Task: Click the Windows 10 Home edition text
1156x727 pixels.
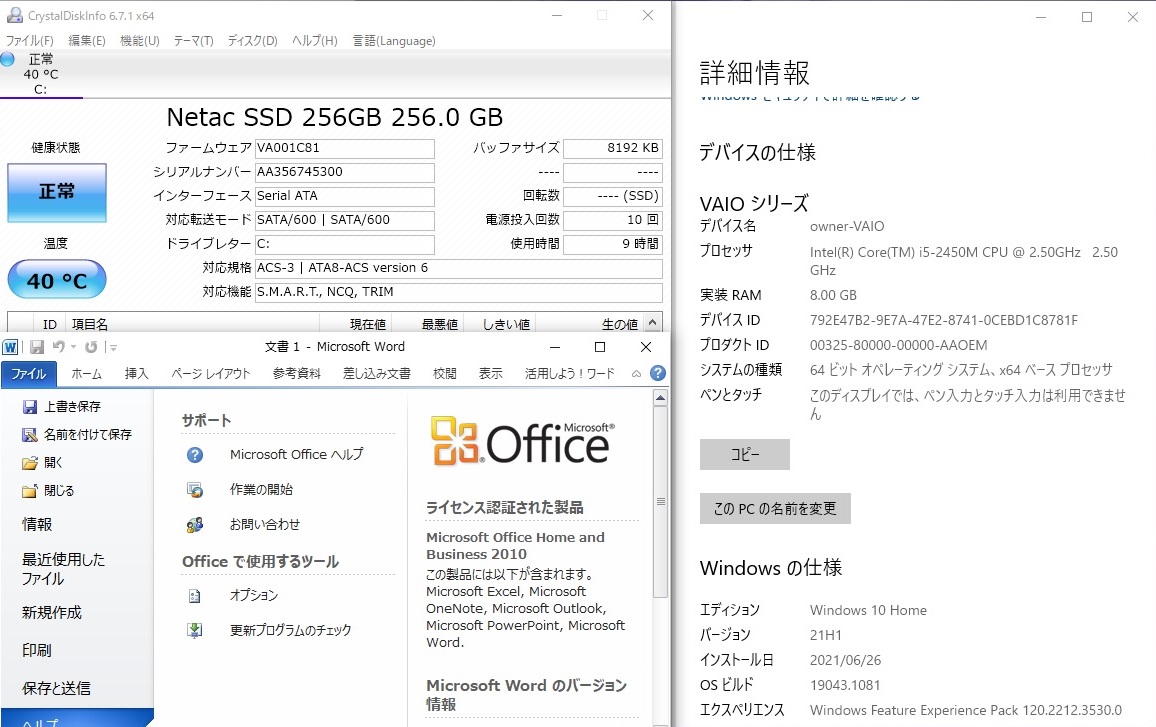Action: [868, 611]
